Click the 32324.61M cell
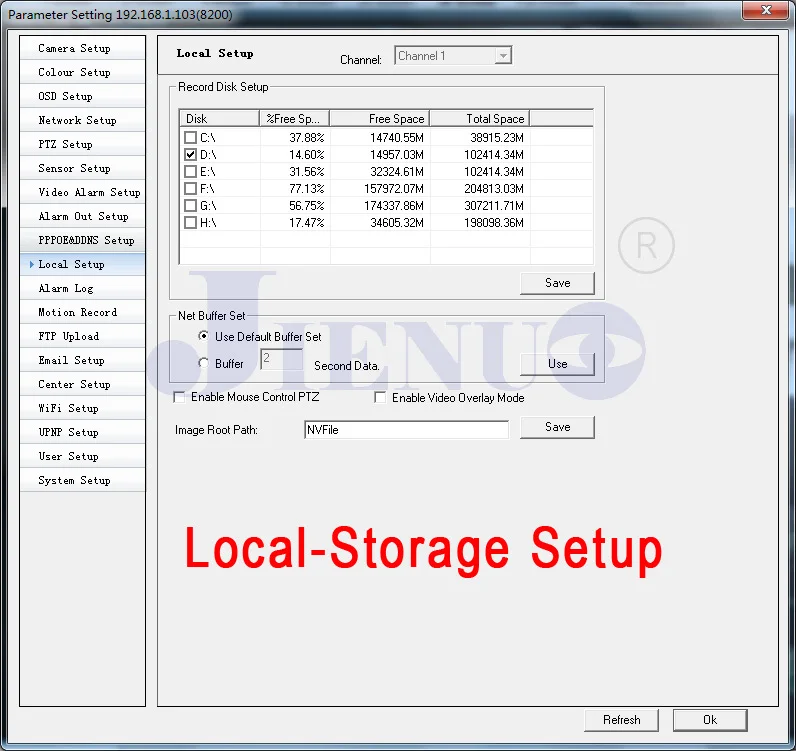Screen dimensions: 796x751 396,172
